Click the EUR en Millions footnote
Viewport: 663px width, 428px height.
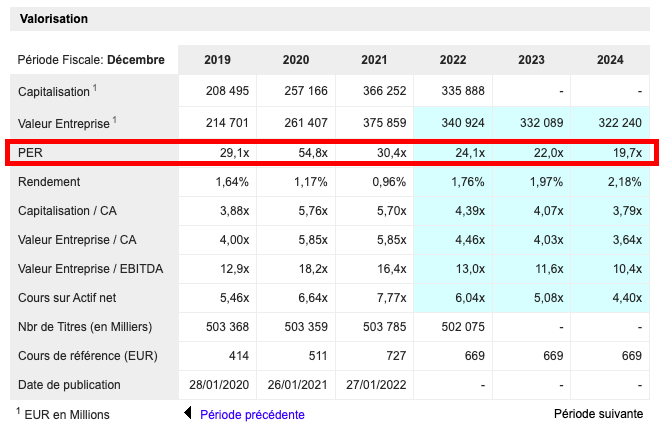[x=63, y=414]
